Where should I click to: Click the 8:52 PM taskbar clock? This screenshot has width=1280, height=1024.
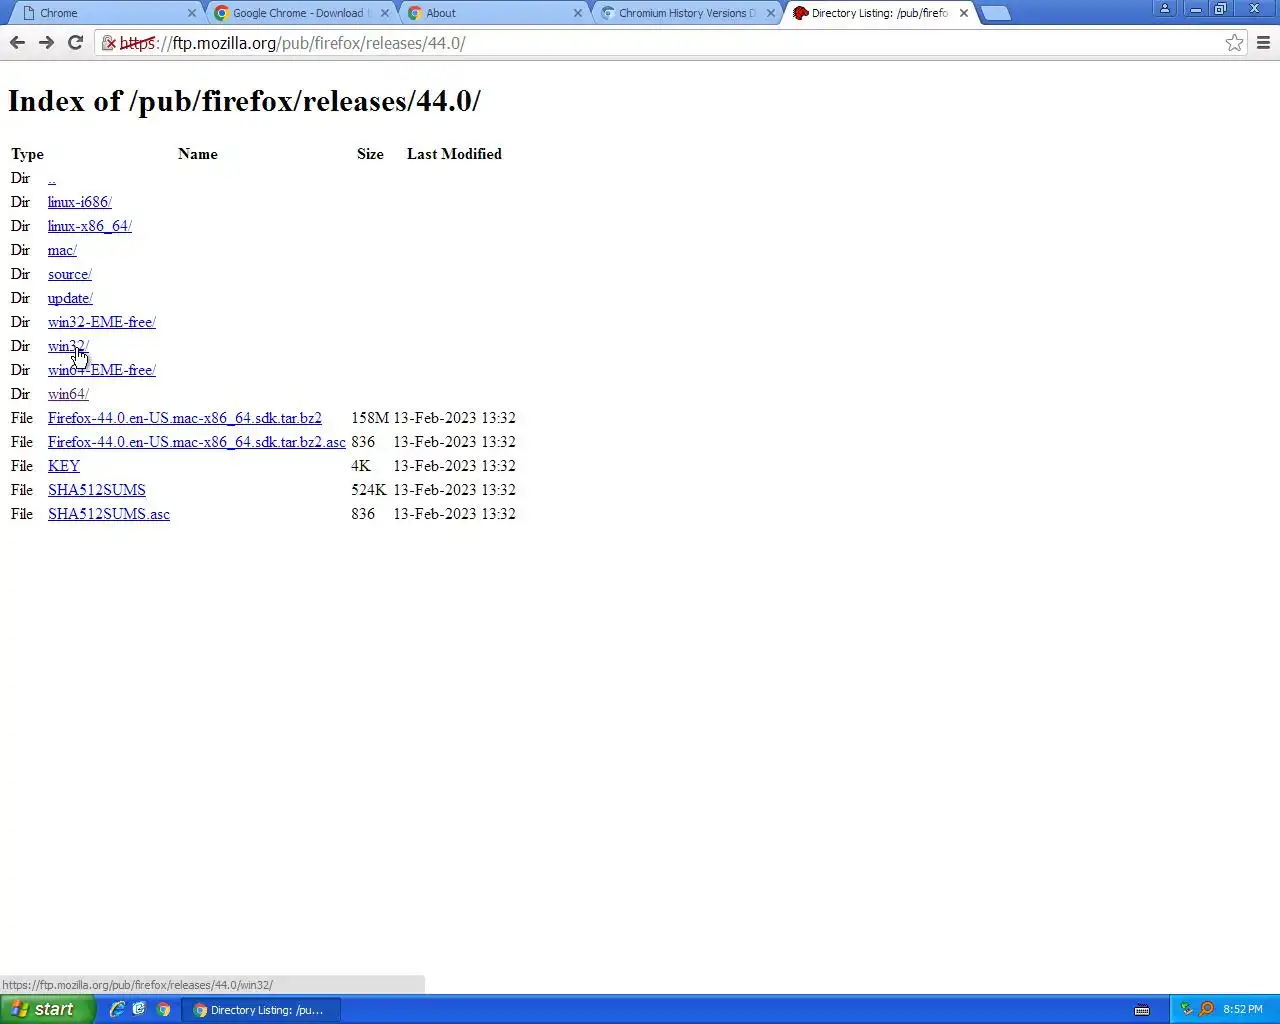[1243, 1010]
